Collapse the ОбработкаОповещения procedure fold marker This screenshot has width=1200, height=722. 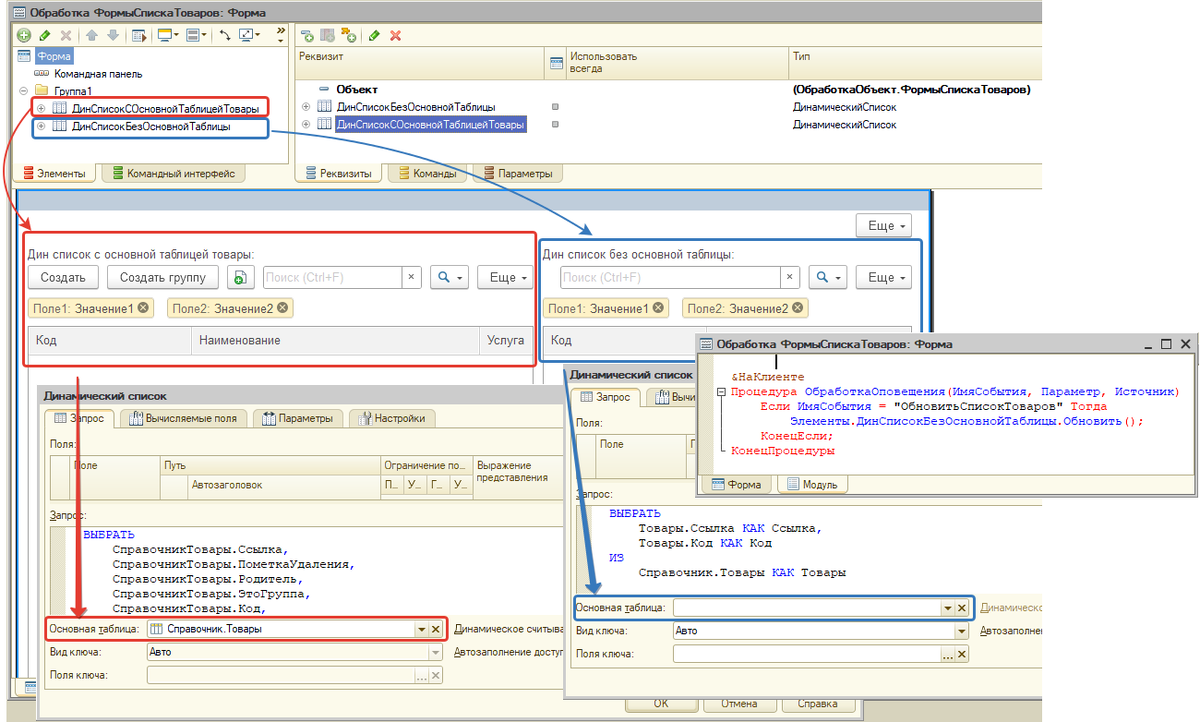click(x=720, y=392)
